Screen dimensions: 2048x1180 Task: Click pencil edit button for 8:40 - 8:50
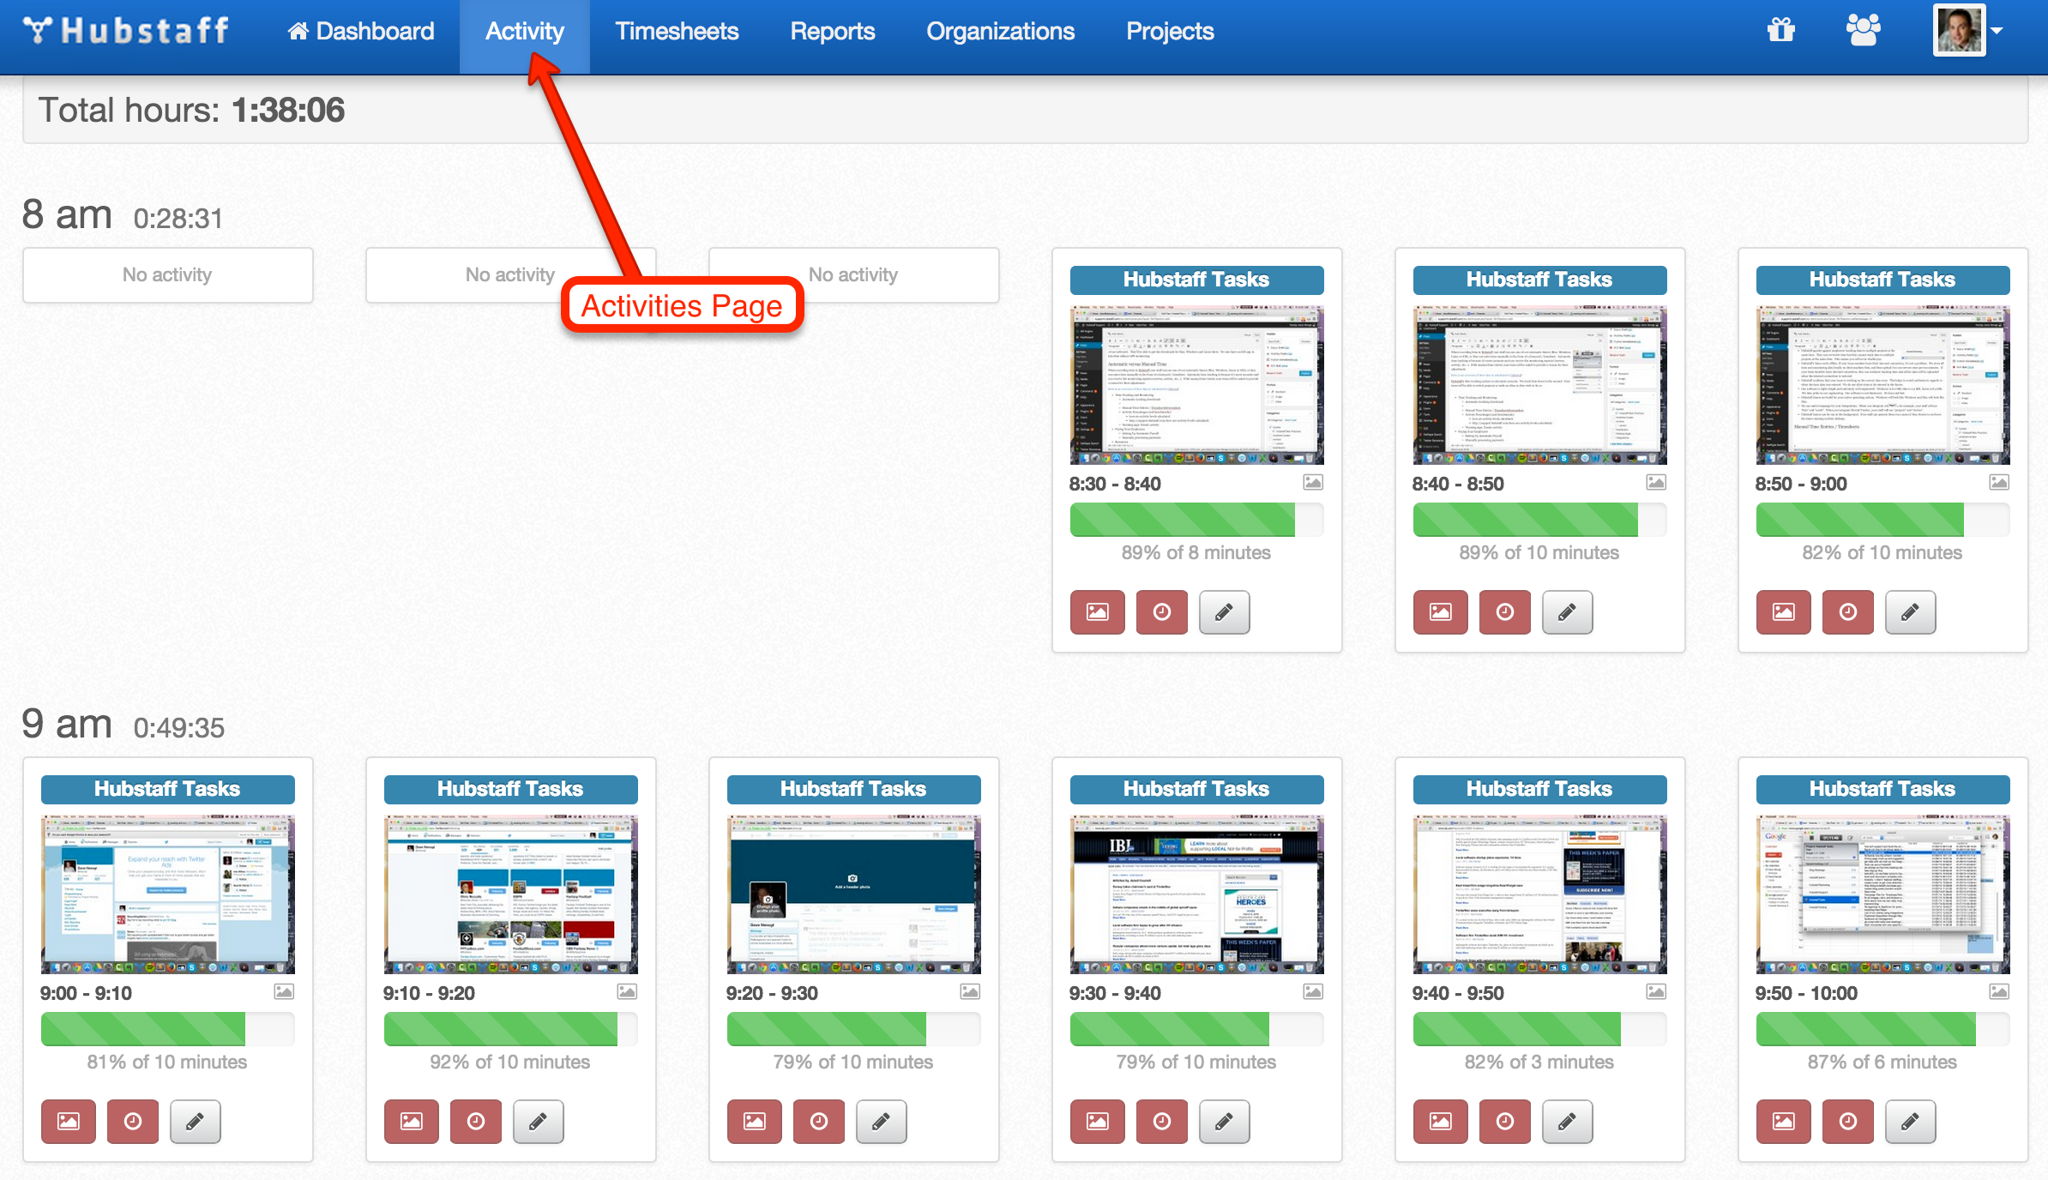[1567, 612]
